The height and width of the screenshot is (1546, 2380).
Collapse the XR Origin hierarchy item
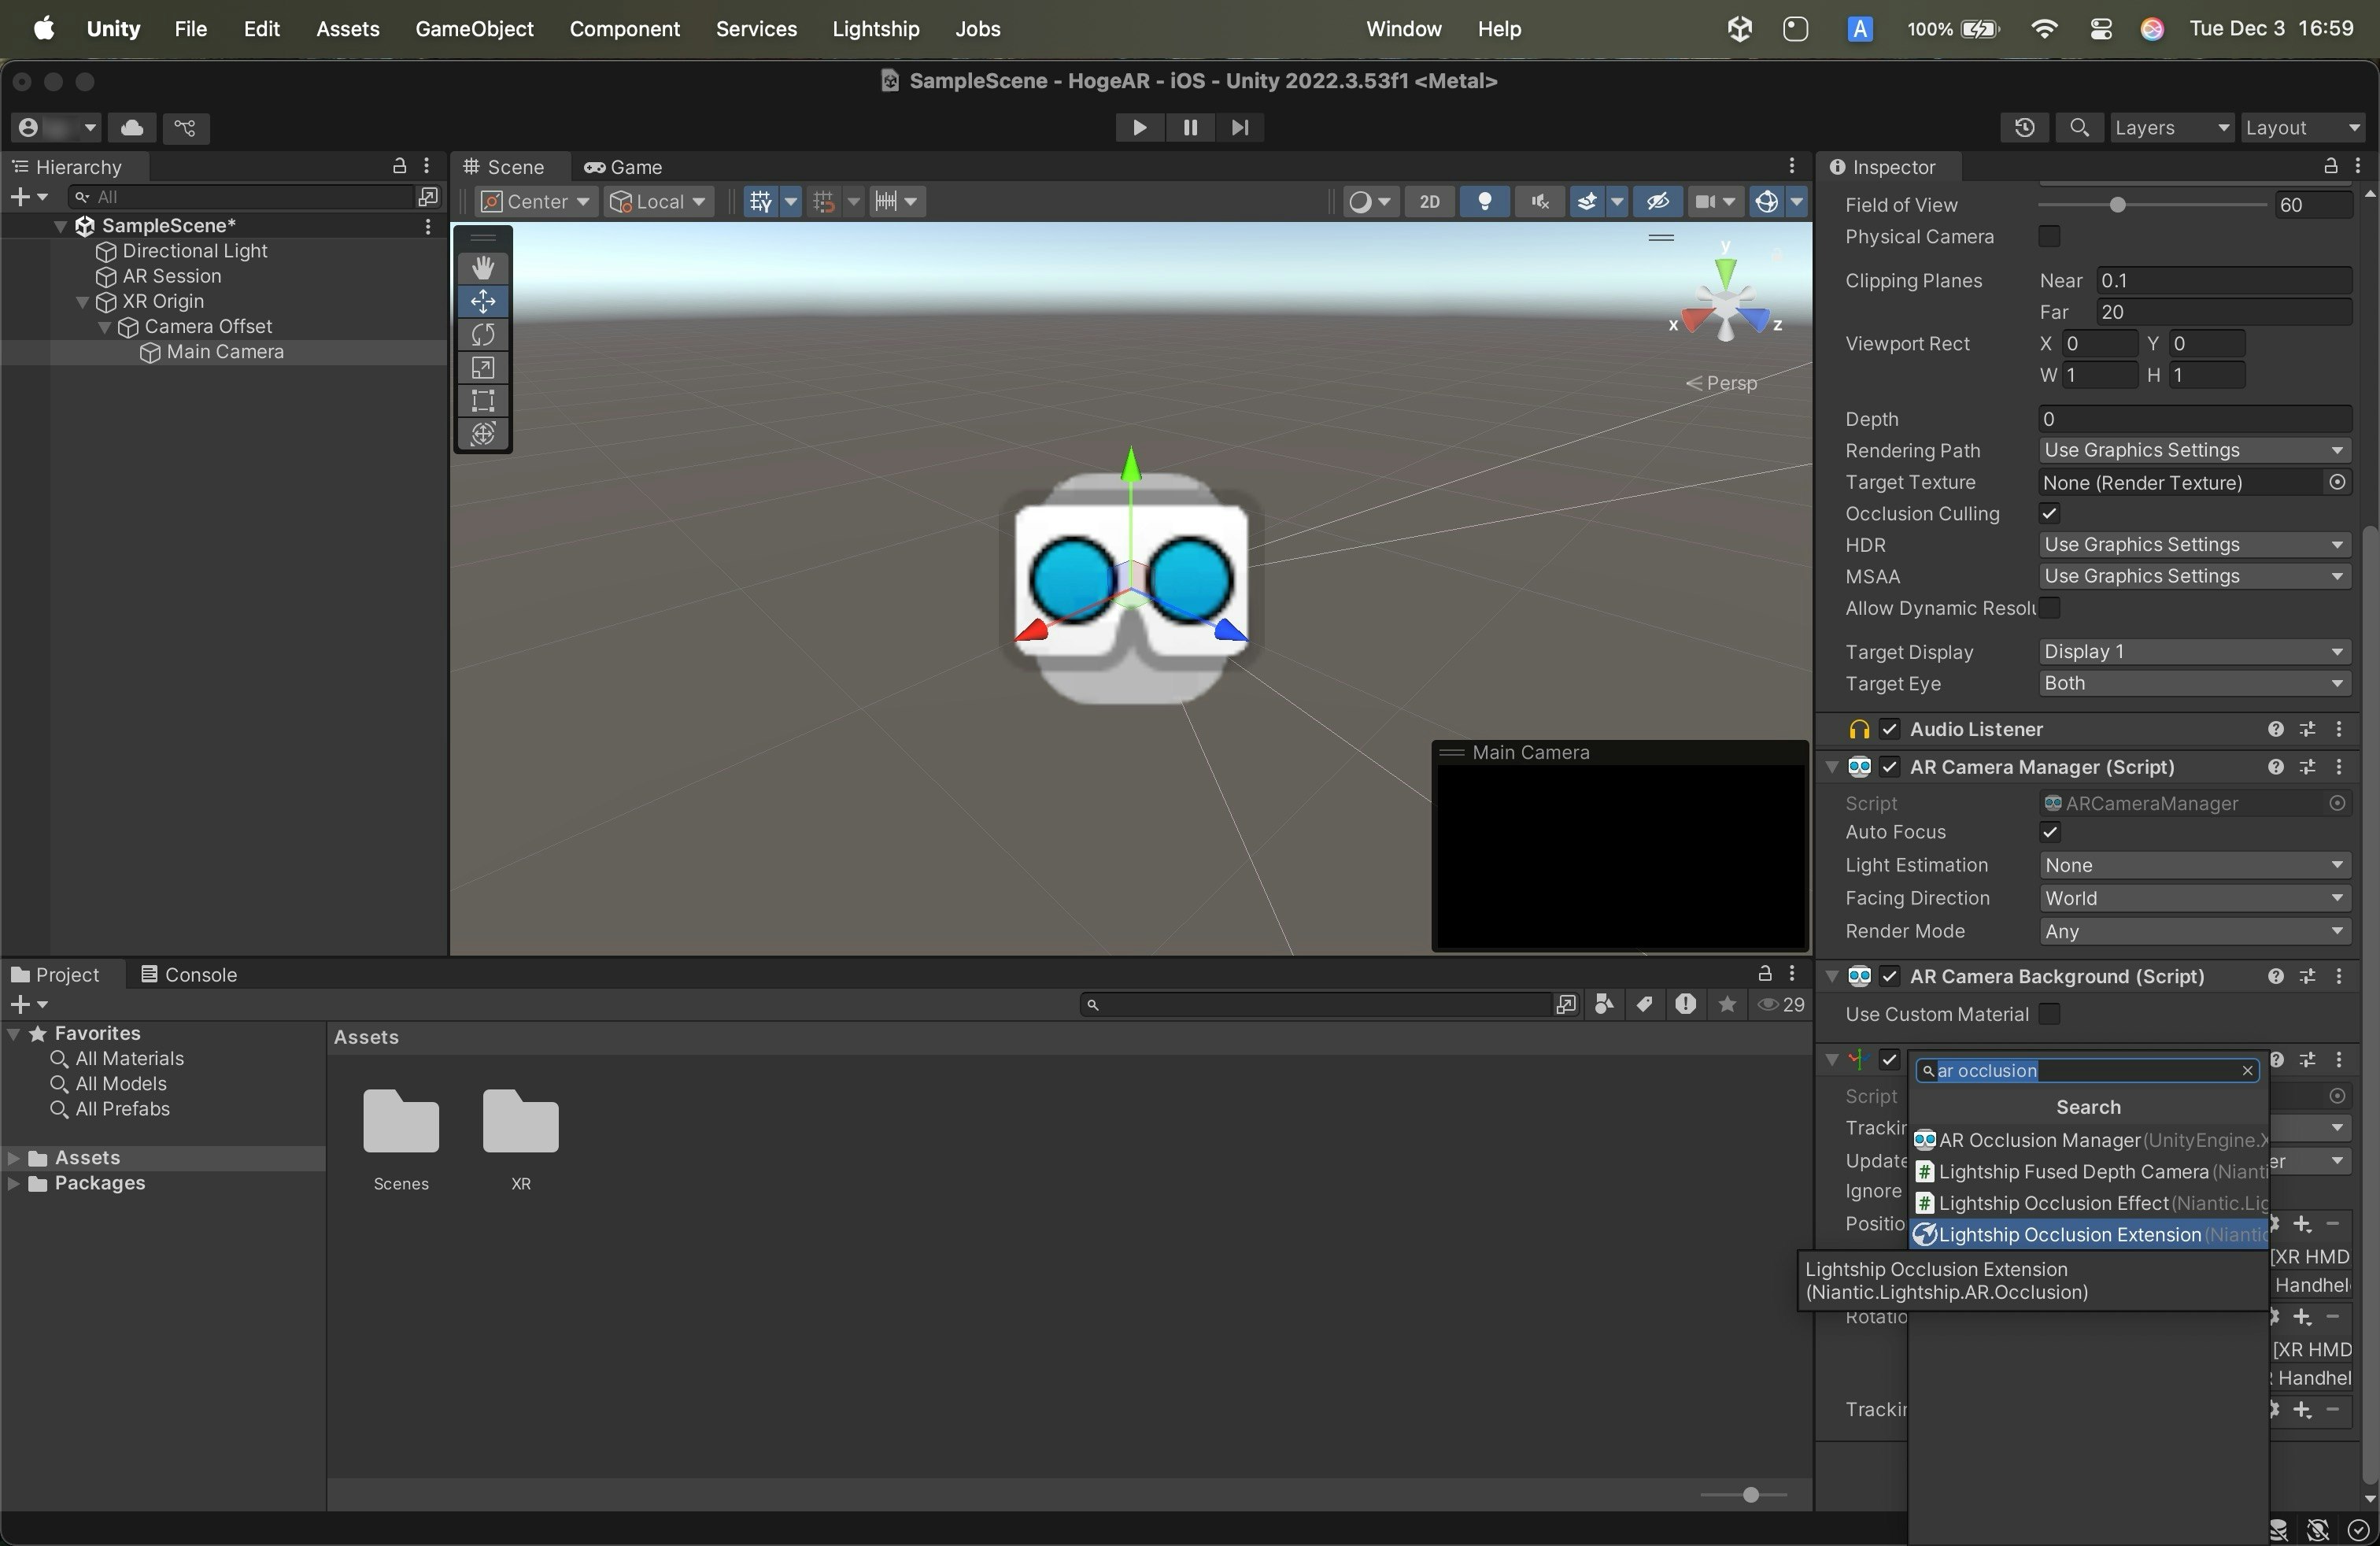pos(83,302)
